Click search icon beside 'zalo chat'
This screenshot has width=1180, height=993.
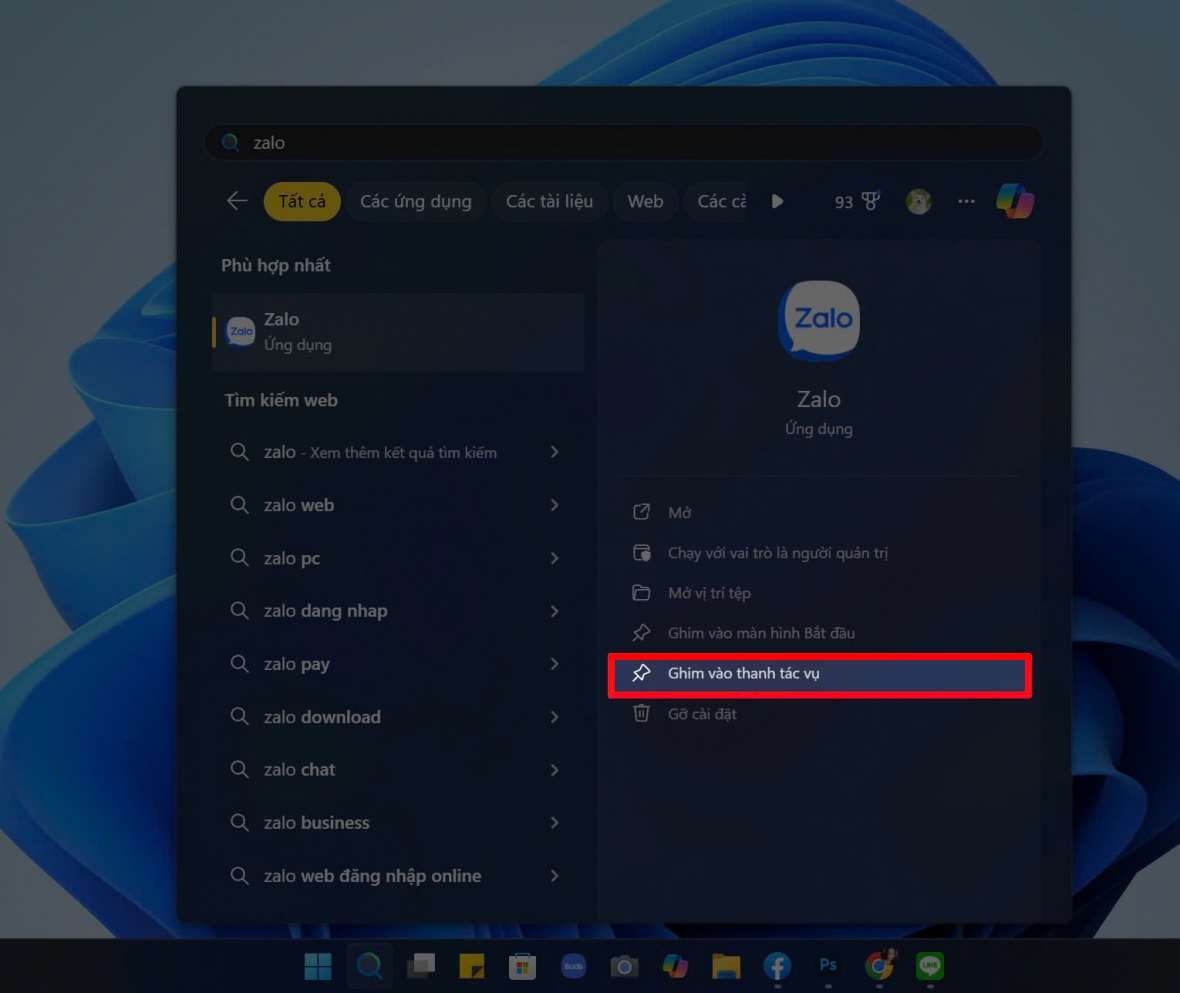[x=239, y=769]
